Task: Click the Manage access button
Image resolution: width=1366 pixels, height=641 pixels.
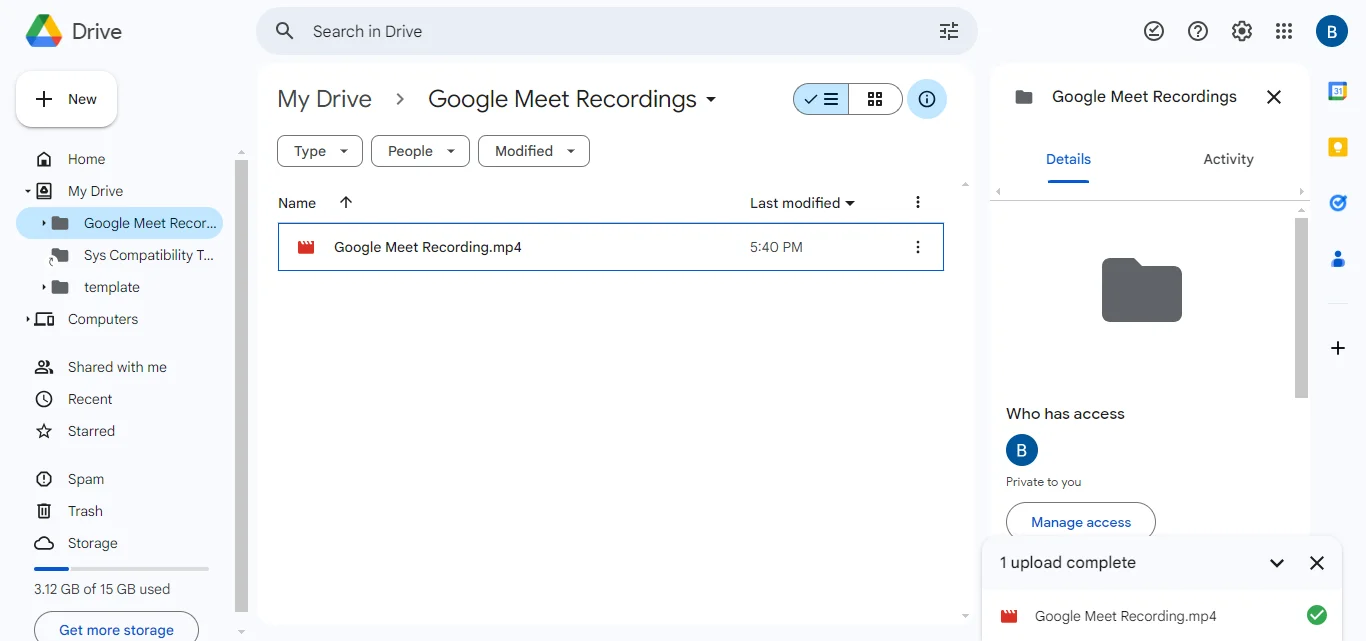Action: 1080,521
